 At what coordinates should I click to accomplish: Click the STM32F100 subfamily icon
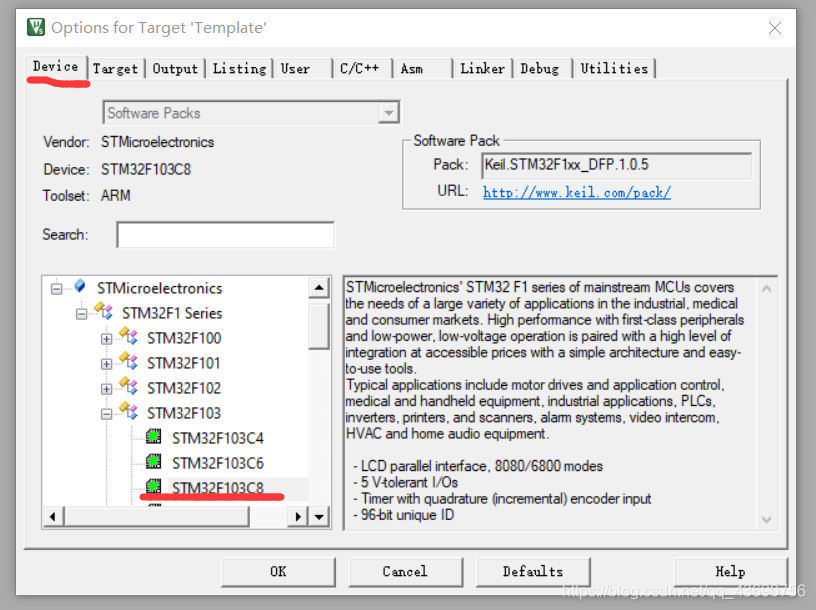(129, 336)
